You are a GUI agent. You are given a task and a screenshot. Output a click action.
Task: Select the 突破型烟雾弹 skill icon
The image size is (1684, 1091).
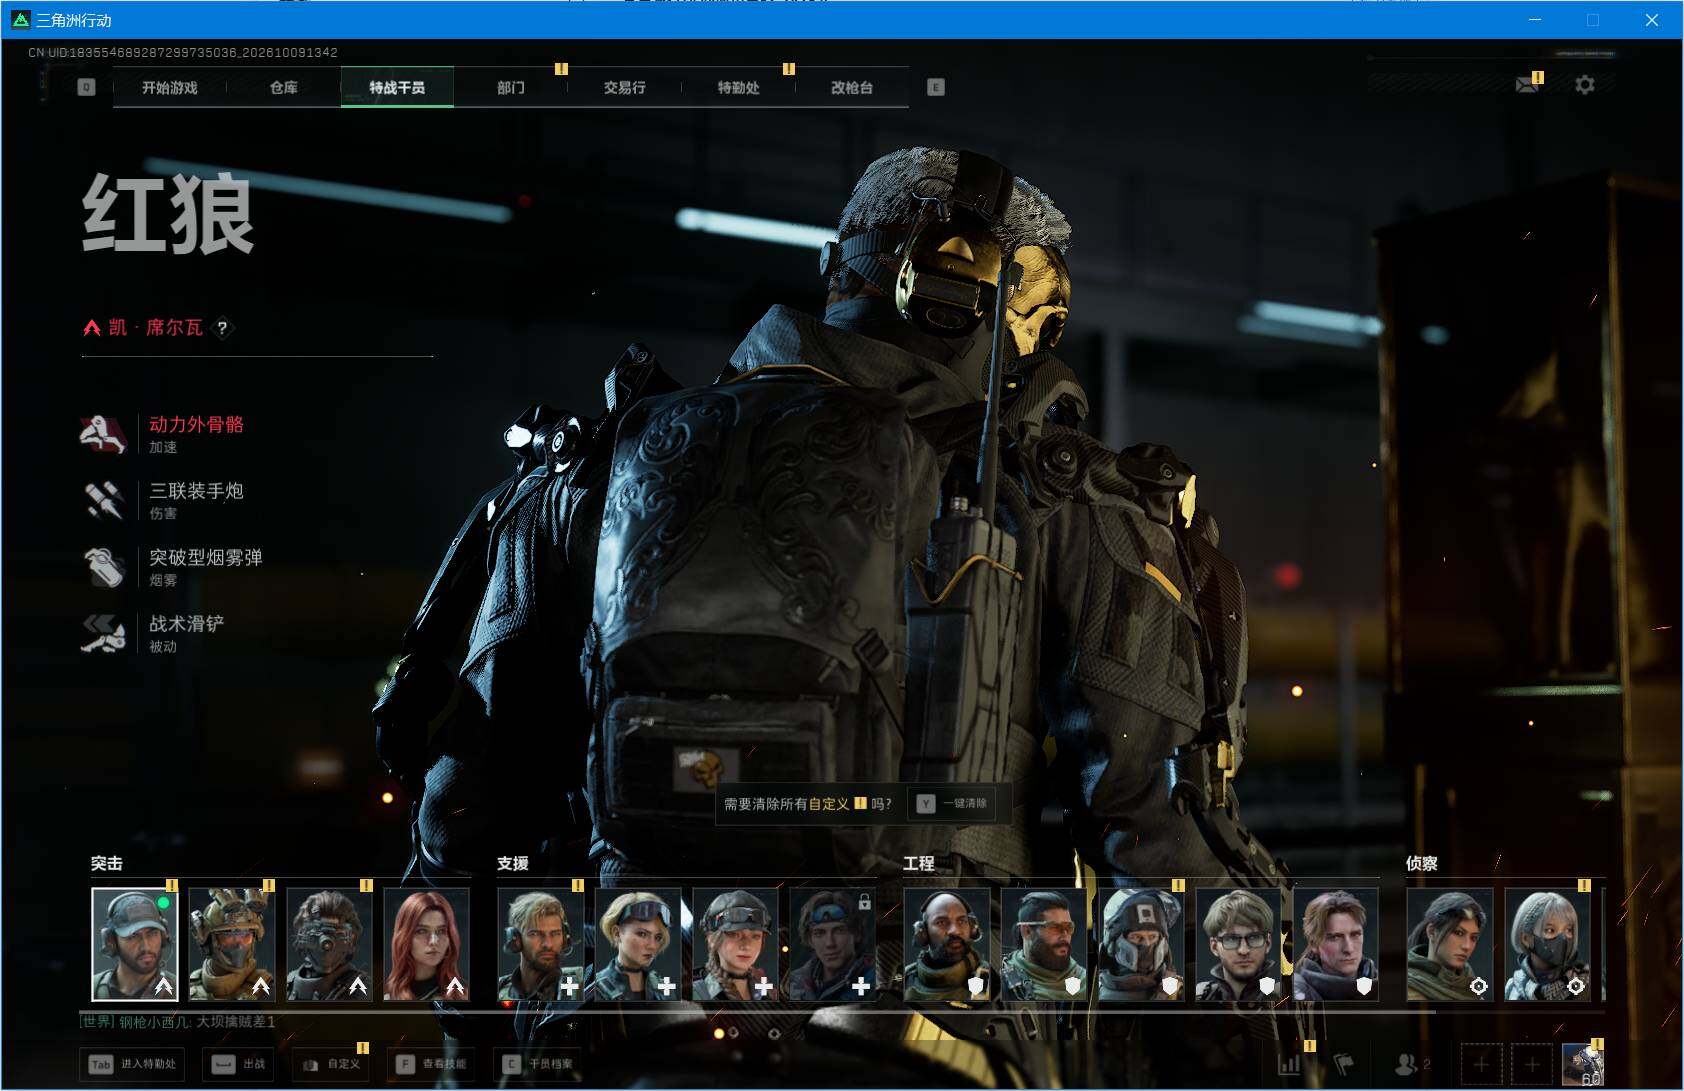click(x=103, y=567)
